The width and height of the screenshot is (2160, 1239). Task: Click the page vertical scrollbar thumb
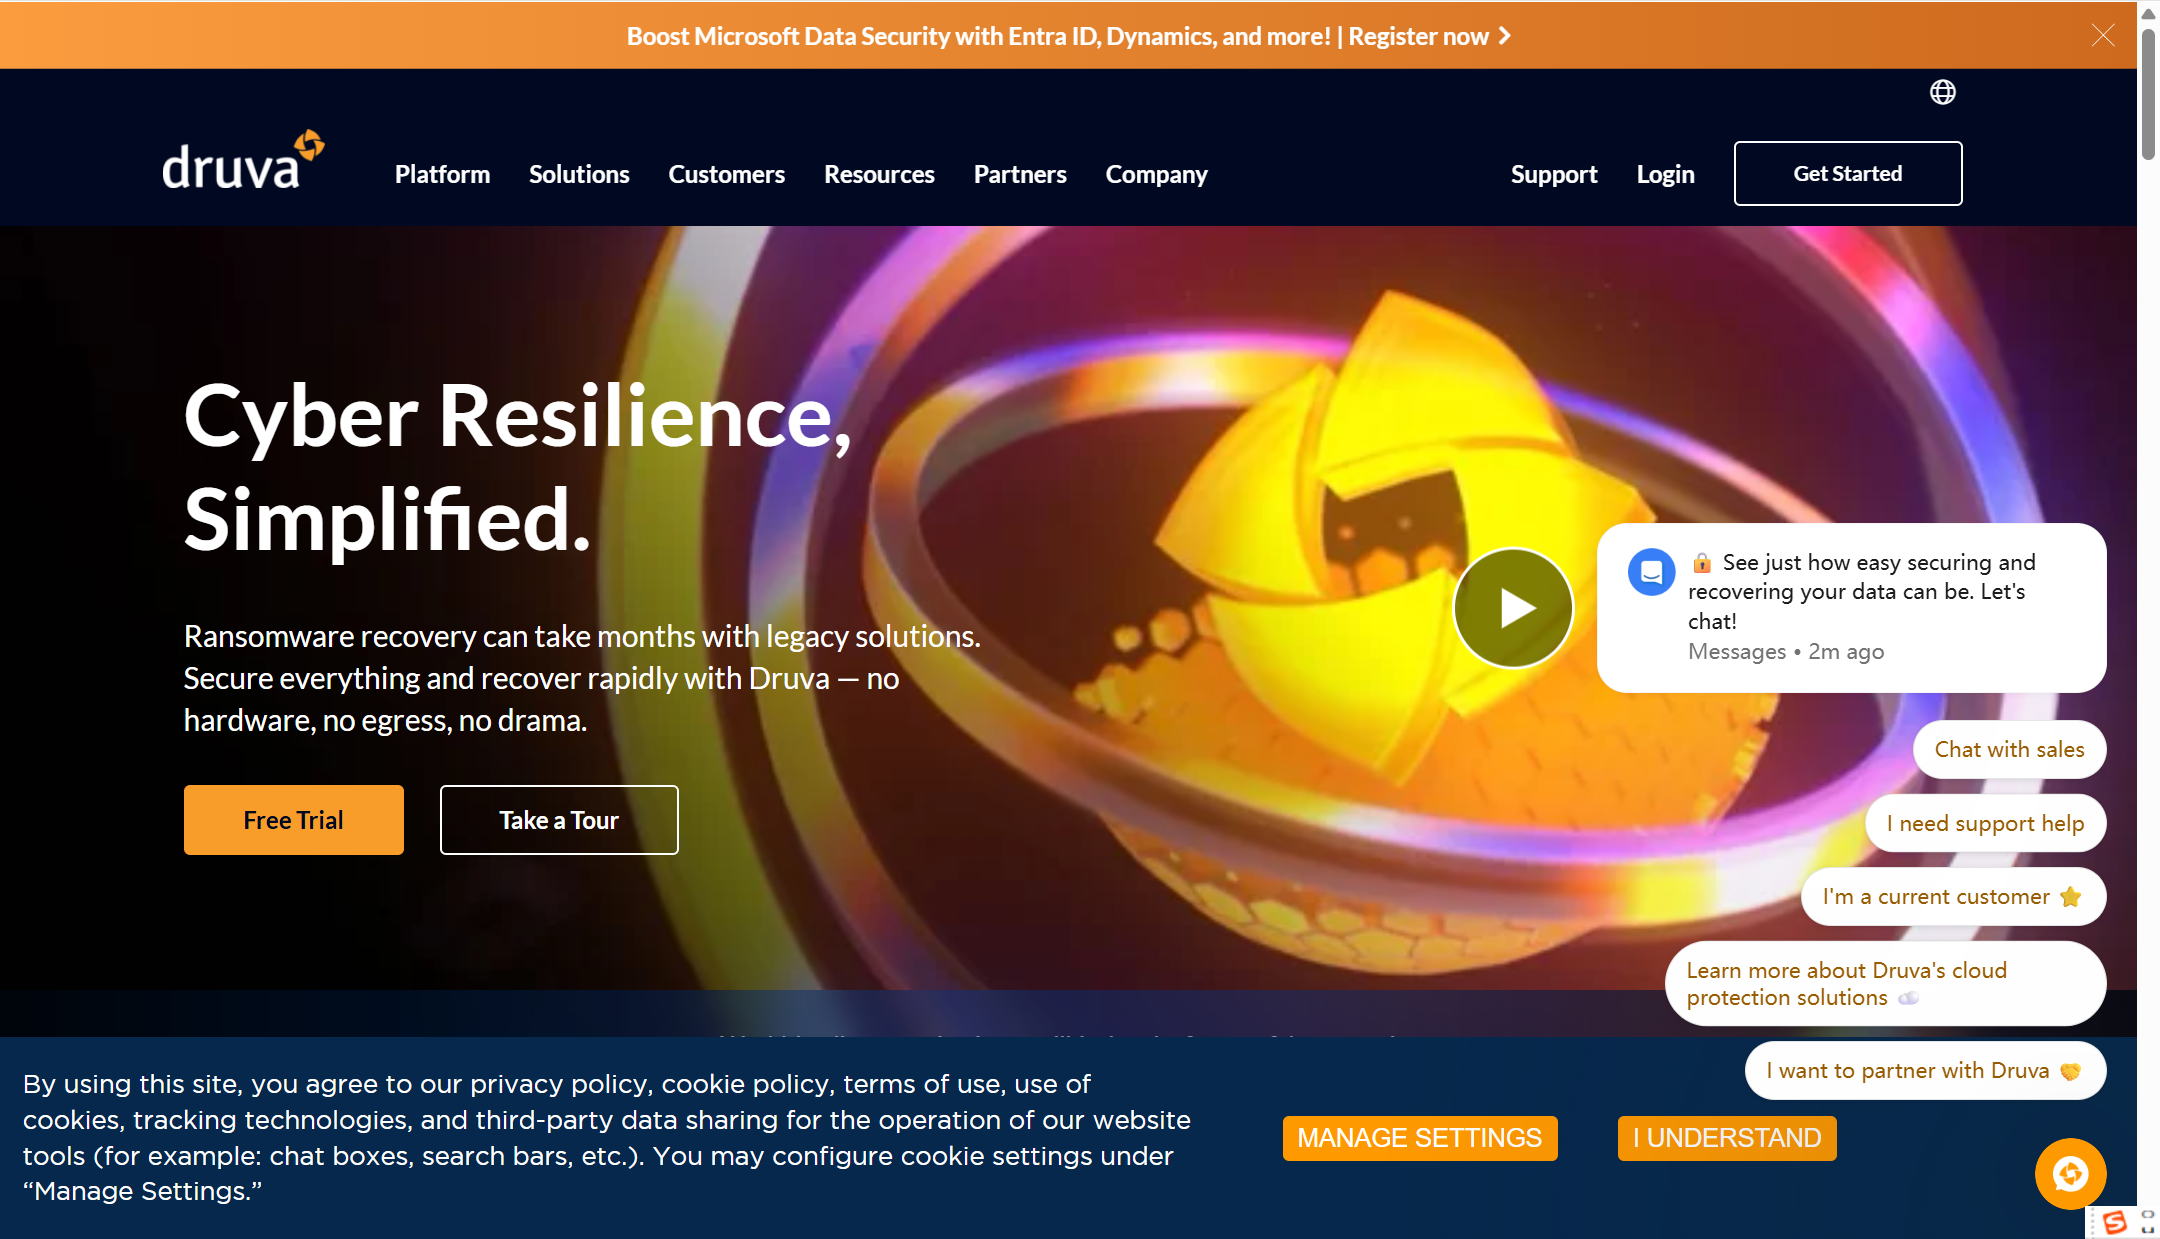(x=2148, y=95)
